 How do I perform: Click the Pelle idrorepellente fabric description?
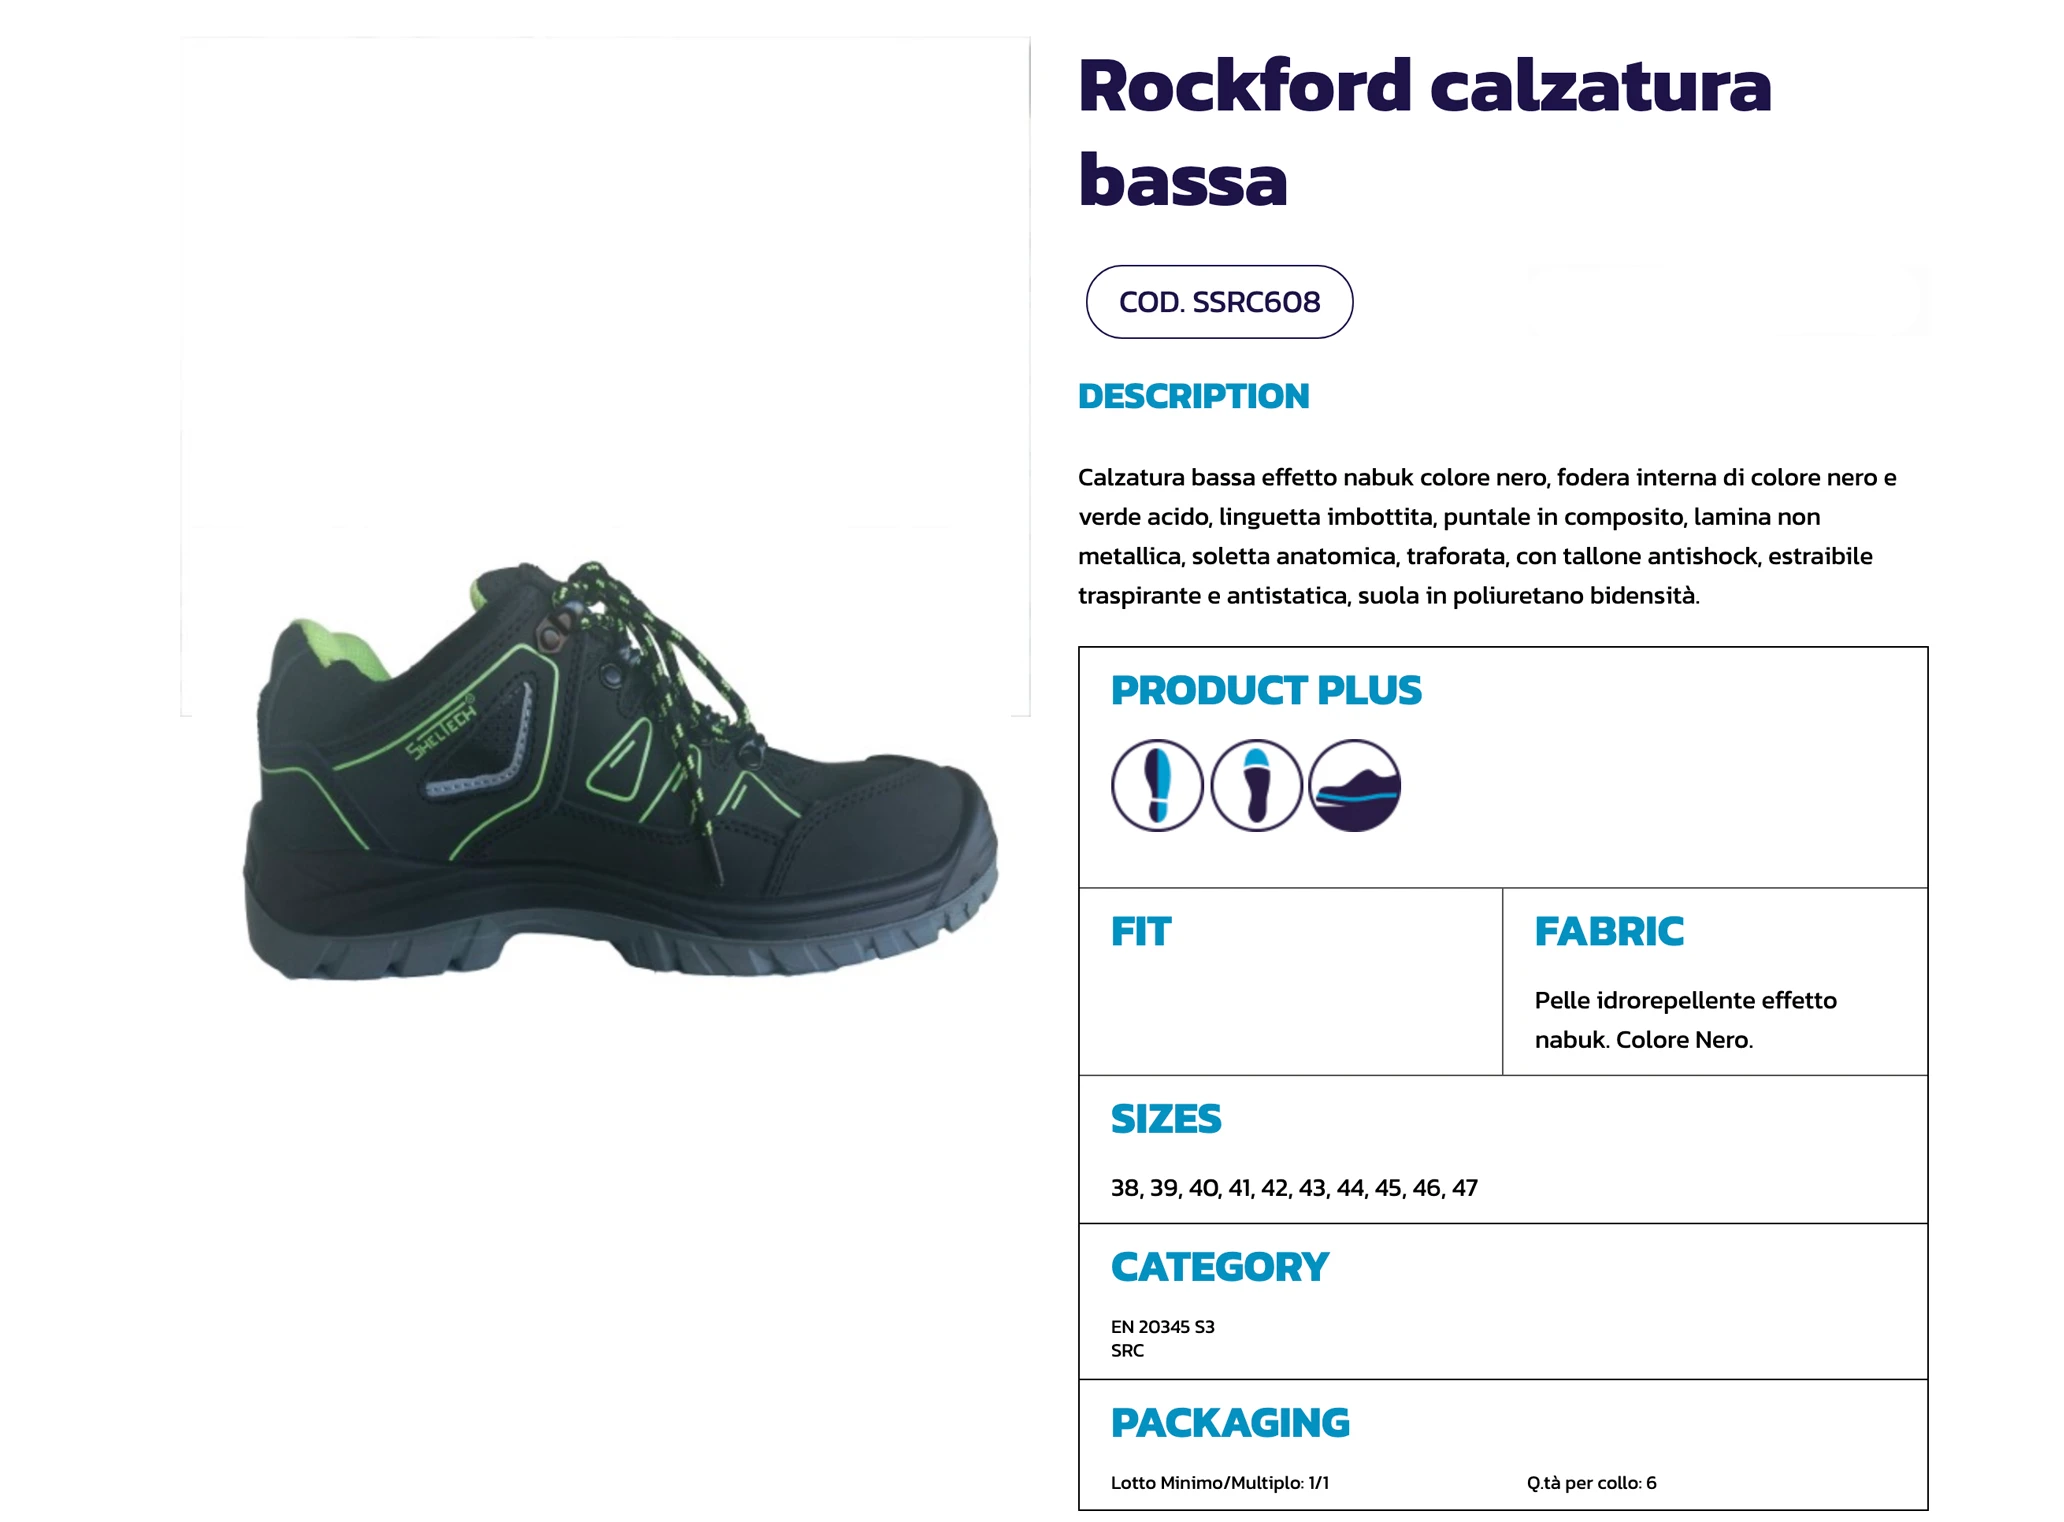[x=1686, y=1020]
